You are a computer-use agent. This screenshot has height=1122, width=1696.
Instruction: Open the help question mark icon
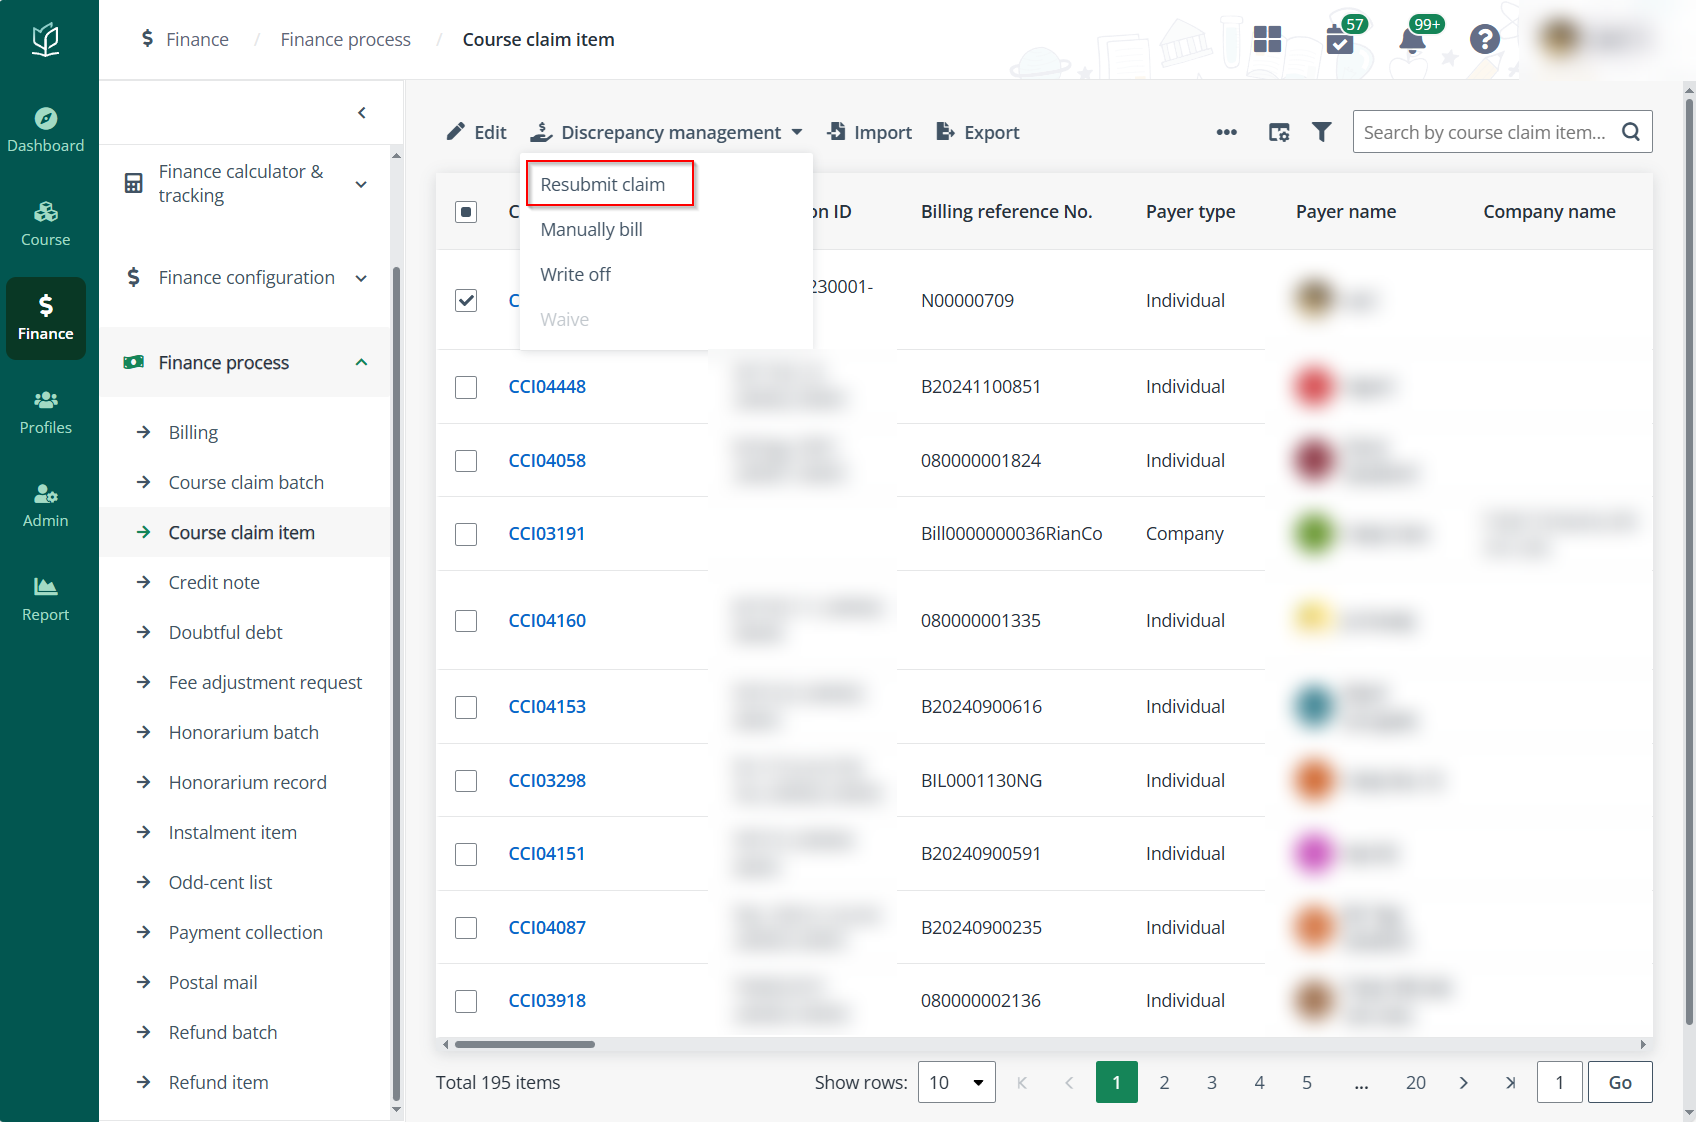[x=1484, y=39]
